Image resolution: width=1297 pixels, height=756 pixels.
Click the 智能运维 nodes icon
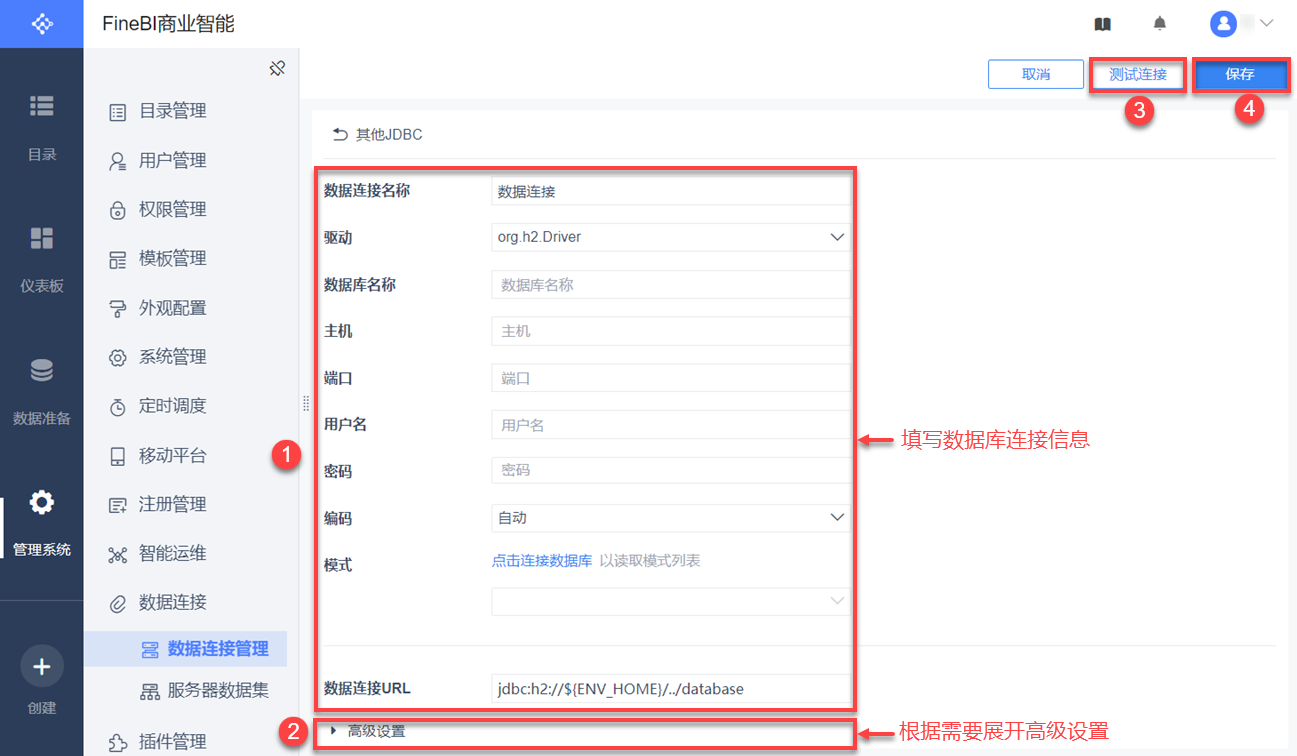pos(118,554)
